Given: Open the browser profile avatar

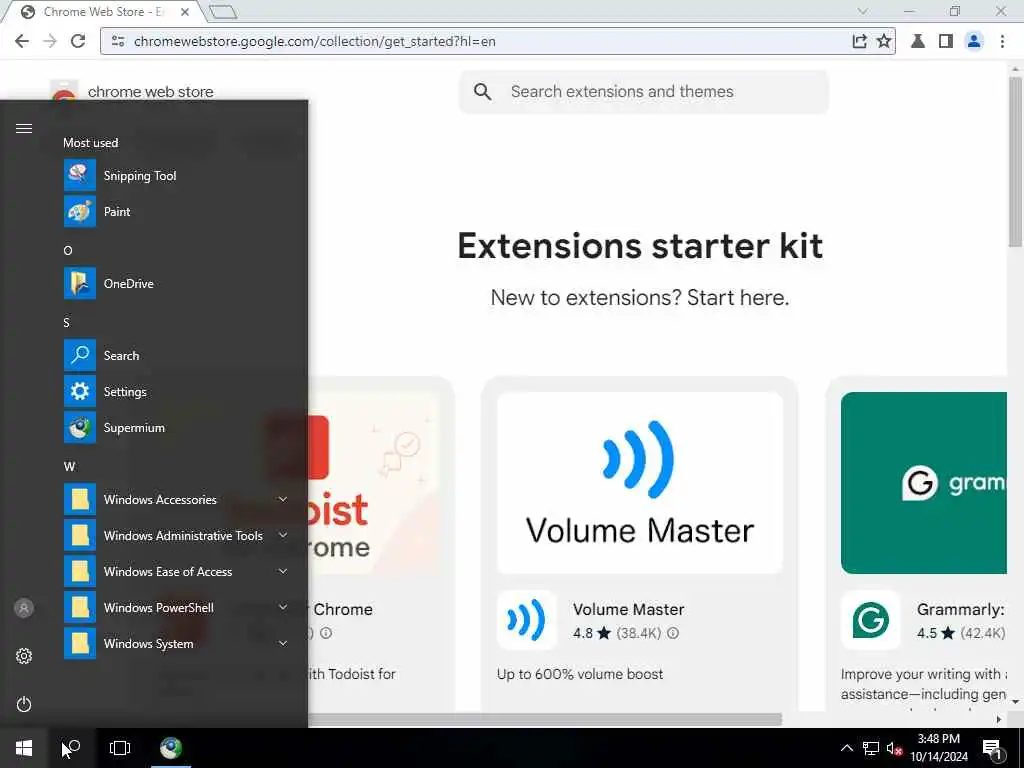Looking at the screenshot, I should click(x=974, y=41).
